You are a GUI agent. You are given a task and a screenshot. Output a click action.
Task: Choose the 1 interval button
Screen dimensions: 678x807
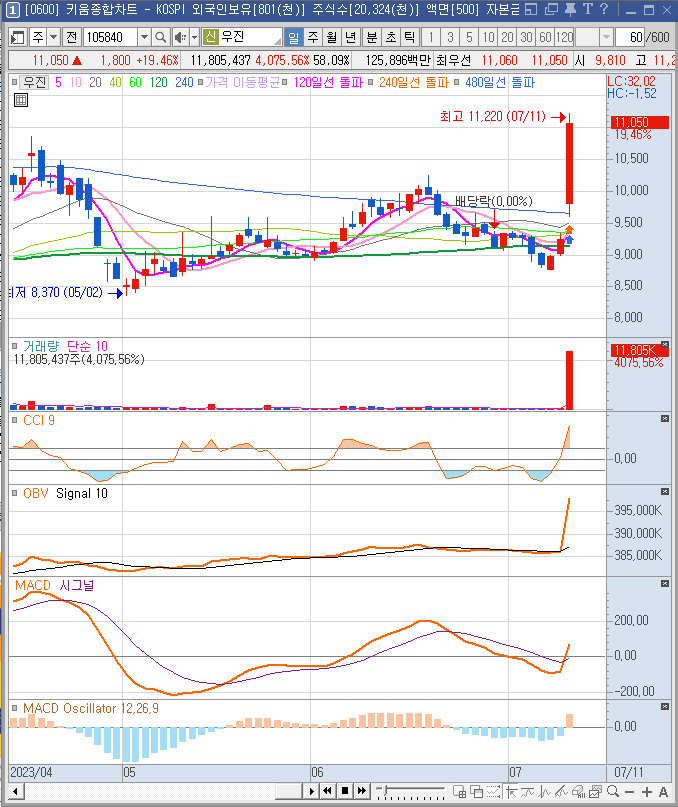click(431, 37)
